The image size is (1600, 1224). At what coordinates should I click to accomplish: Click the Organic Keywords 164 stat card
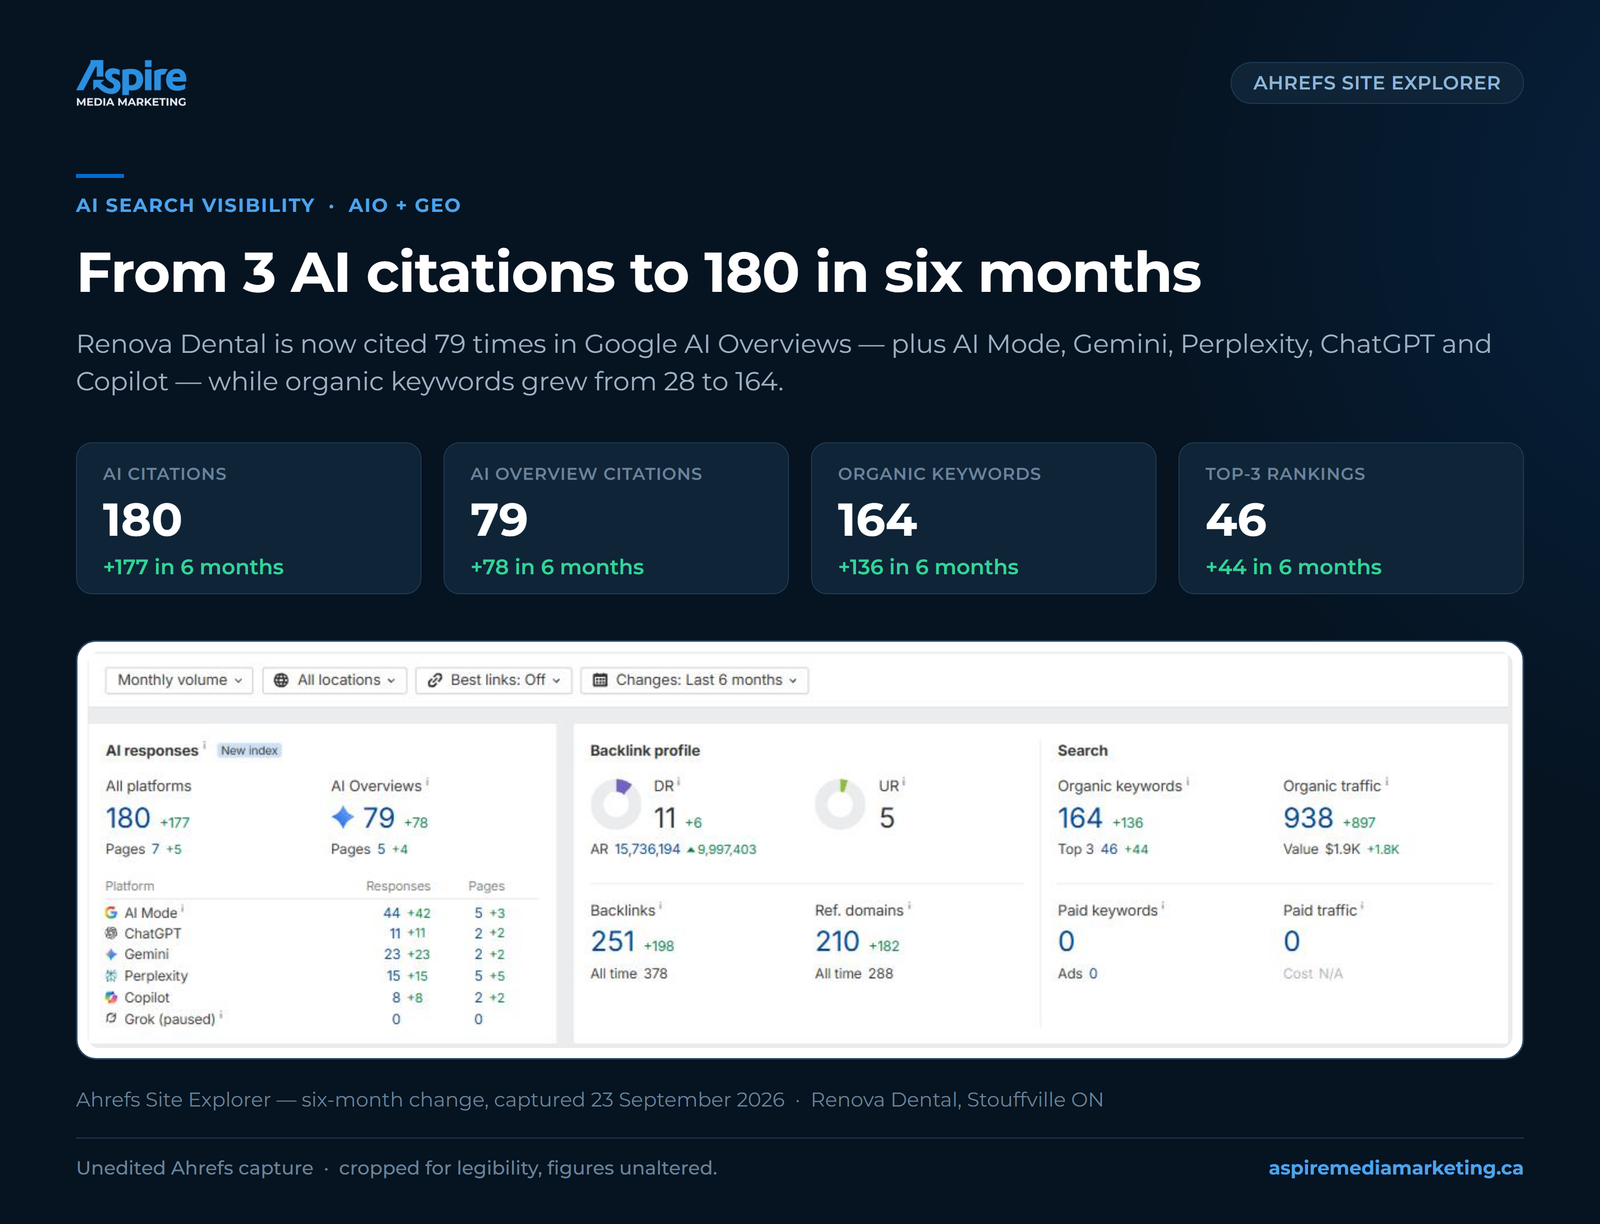(x=984, y=518)
